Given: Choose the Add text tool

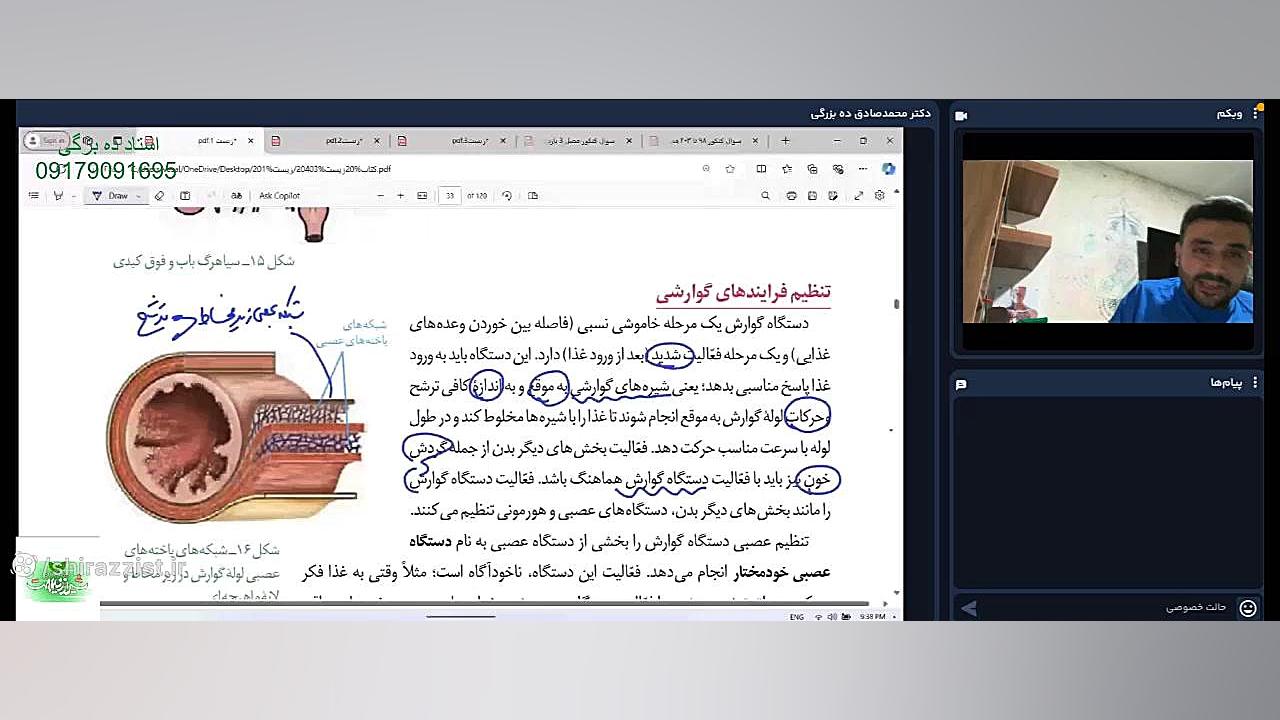Looking at the screenshot, I should 185,196.
